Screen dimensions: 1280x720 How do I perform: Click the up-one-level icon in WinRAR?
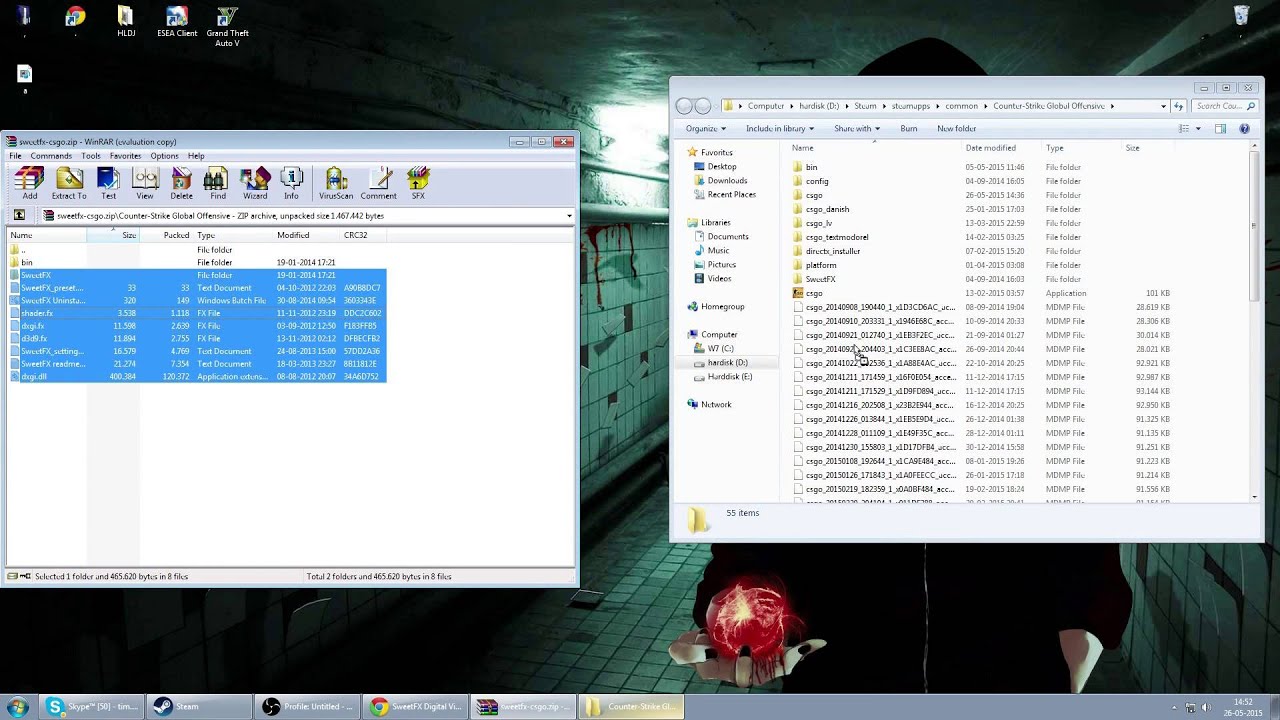click(19, 215)
